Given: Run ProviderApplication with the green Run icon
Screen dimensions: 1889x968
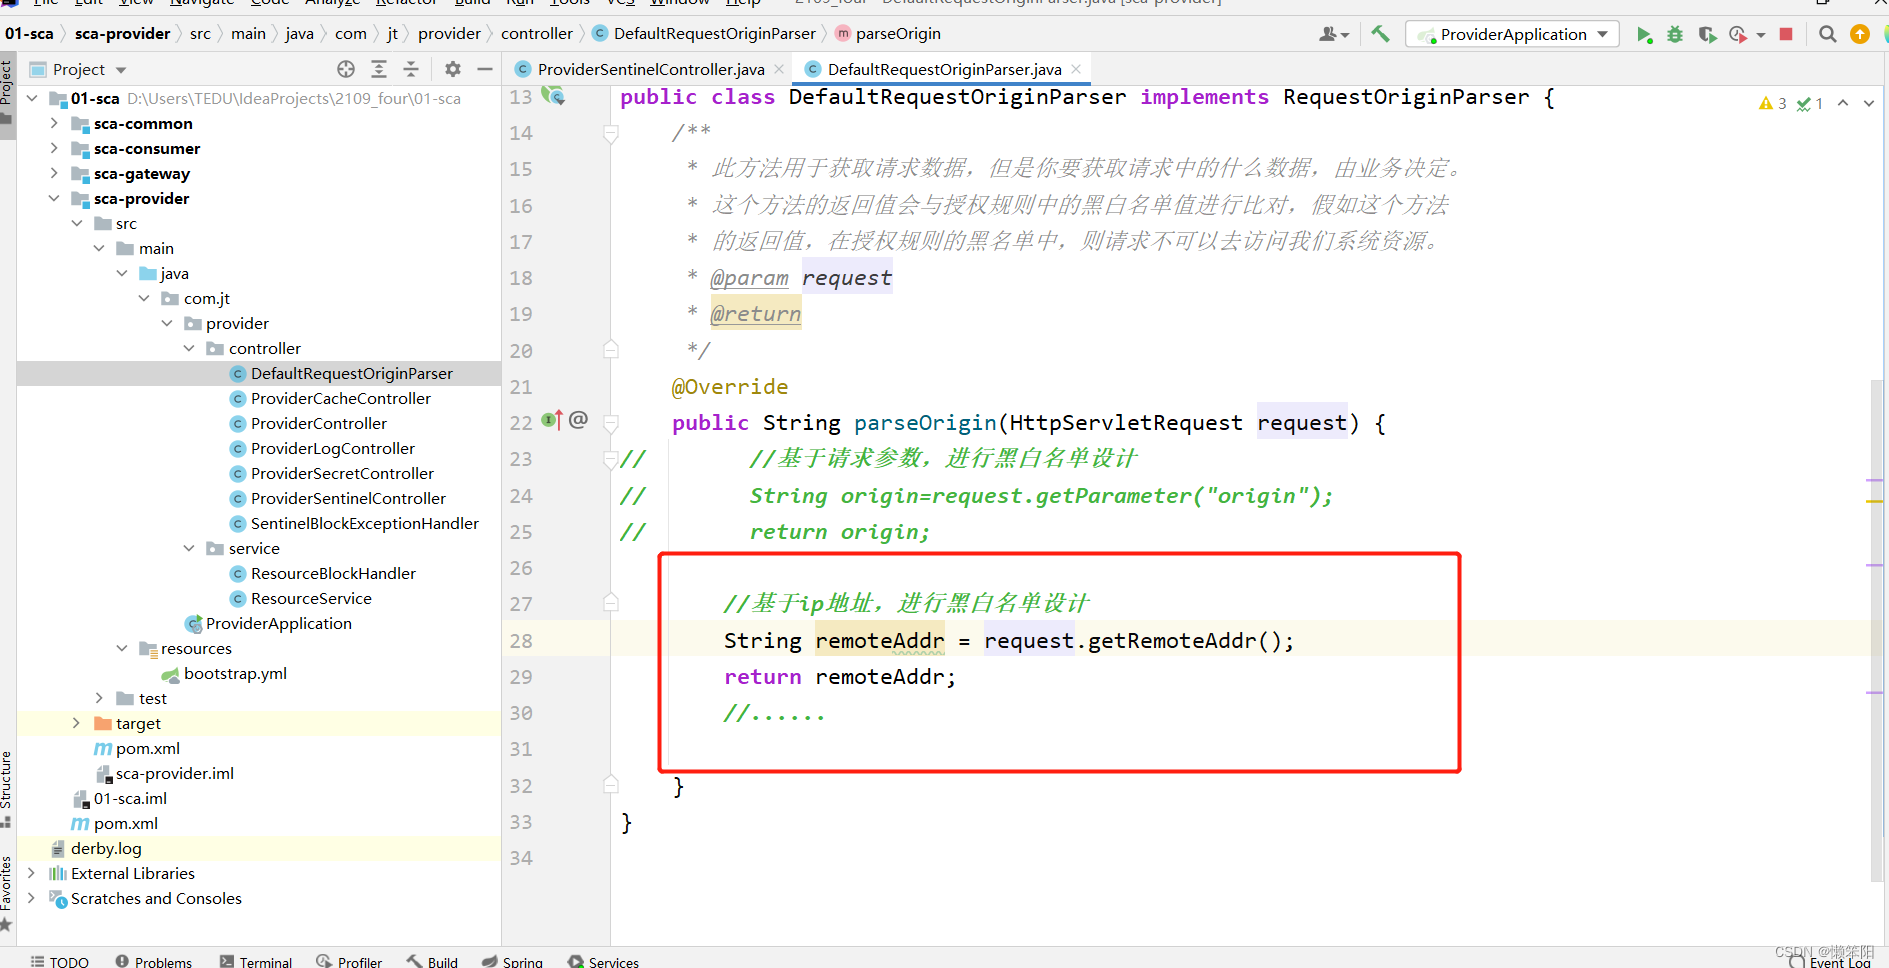Looking at the screenshot, I should (x=1645, y=33).
